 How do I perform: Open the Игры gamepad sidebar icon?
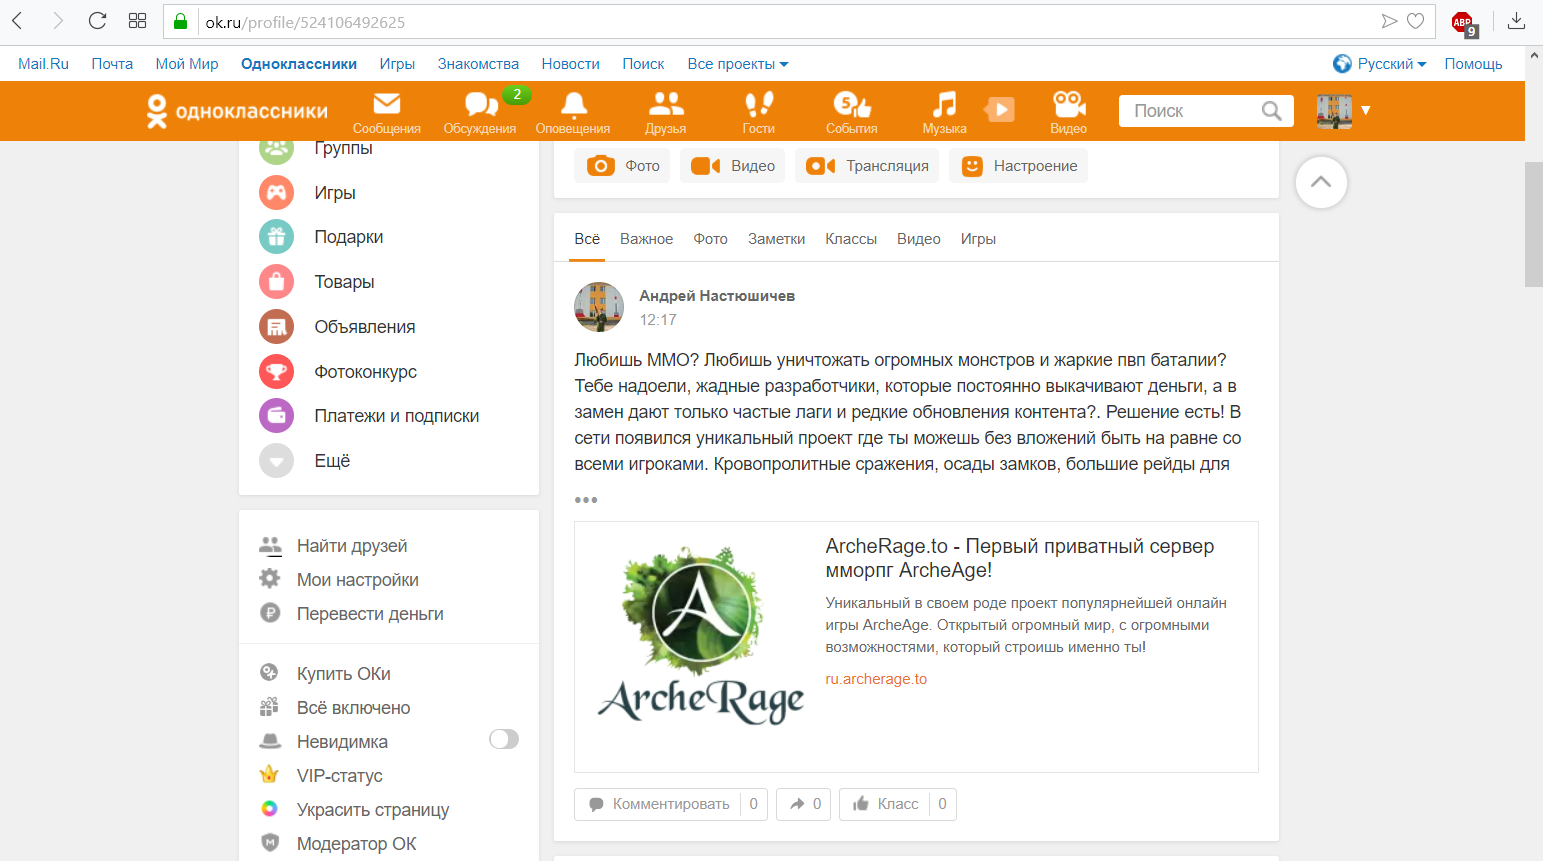coord(277,192)
